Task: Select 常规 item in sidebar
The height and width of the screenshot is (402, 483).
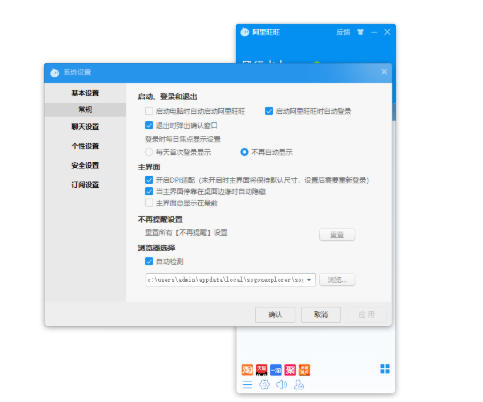Action: [x=85, y=109]
